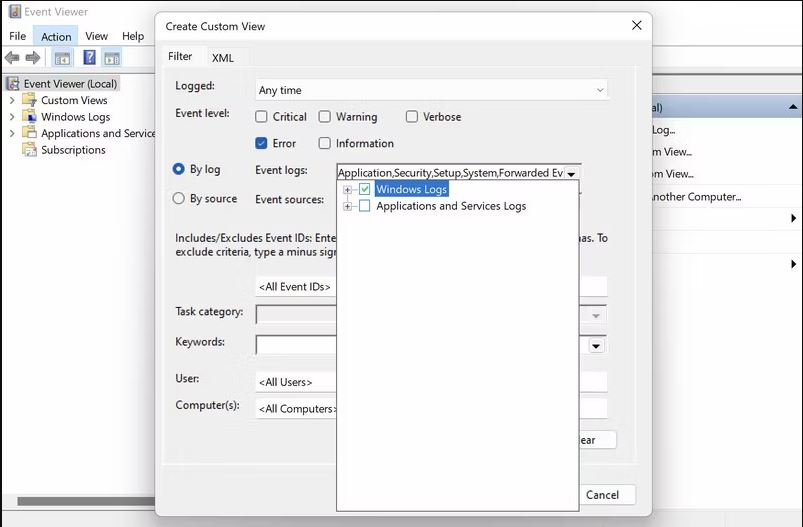The width and height of the screenshot is (803, 527).
Task: Click the All Event IDs input field
Action: tap(296, 287)
